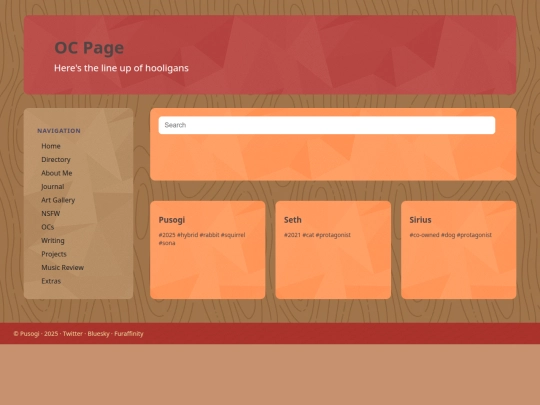
Task: Go to Projects in the sidebar
Action: (54, 254)
